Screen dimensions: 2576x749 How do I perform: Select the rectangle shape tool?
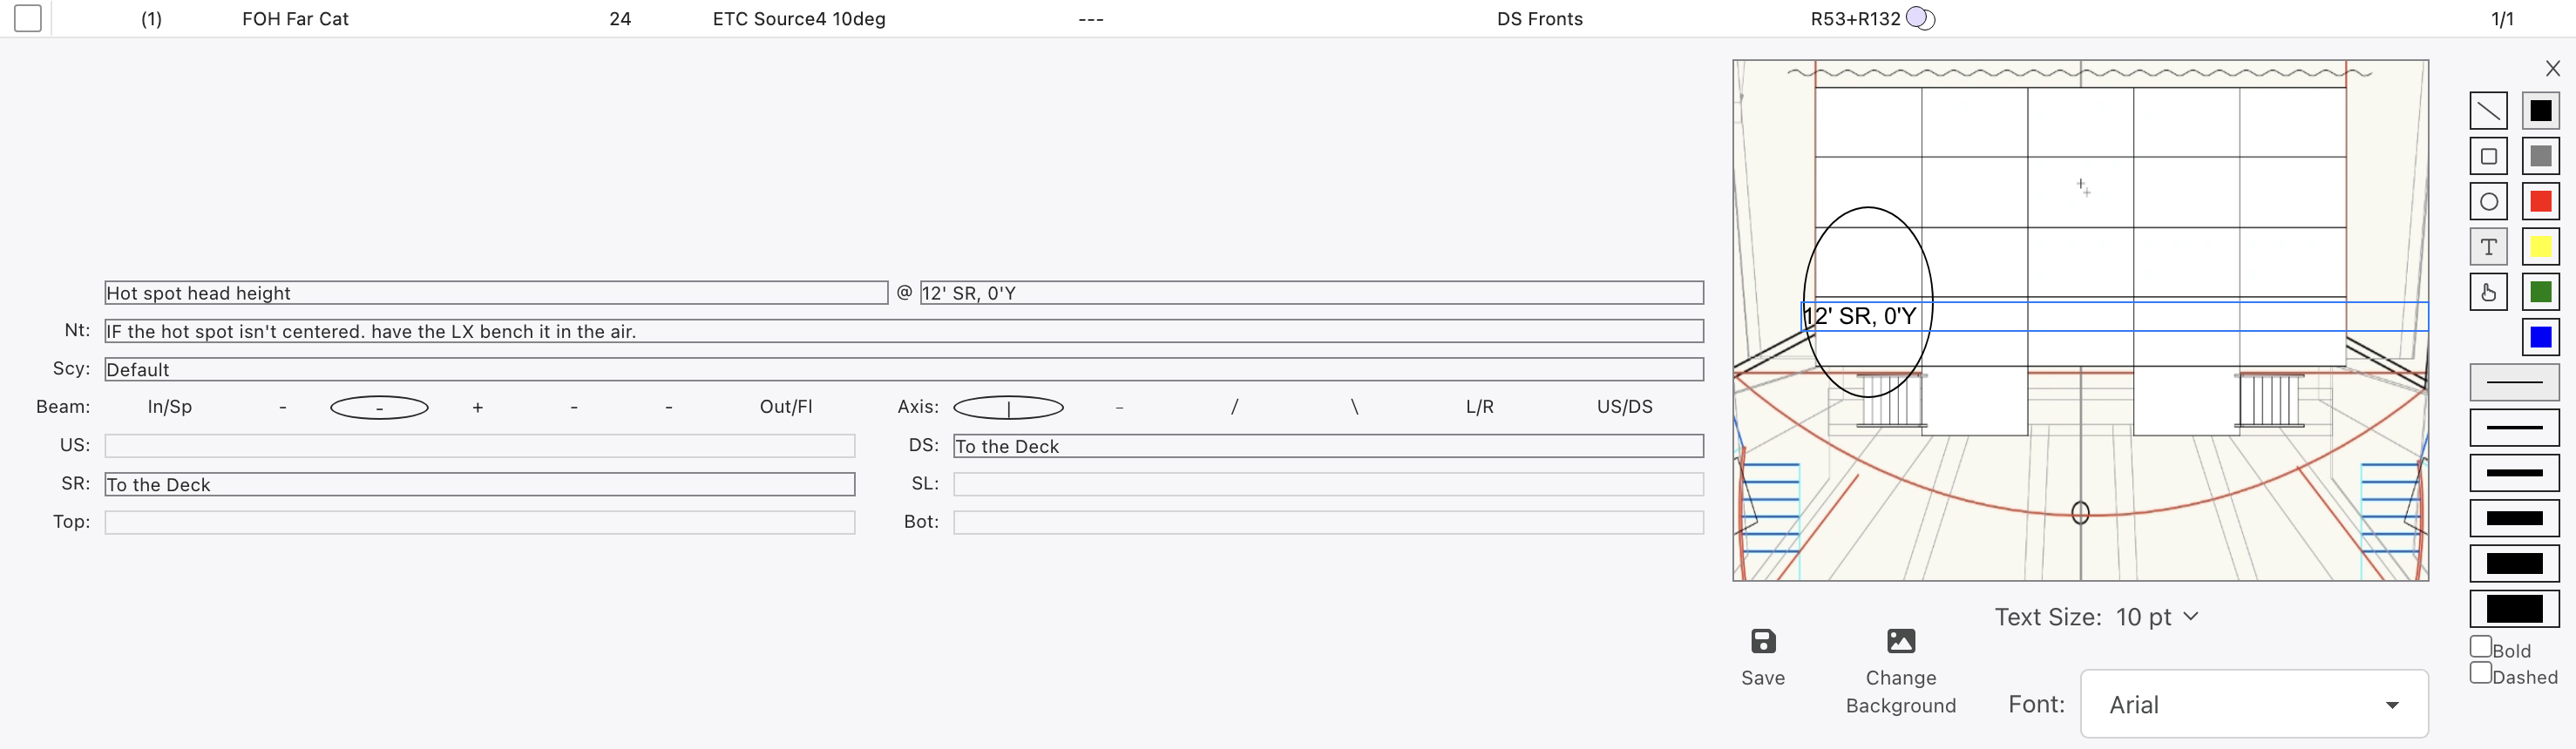click(2488, 156)
